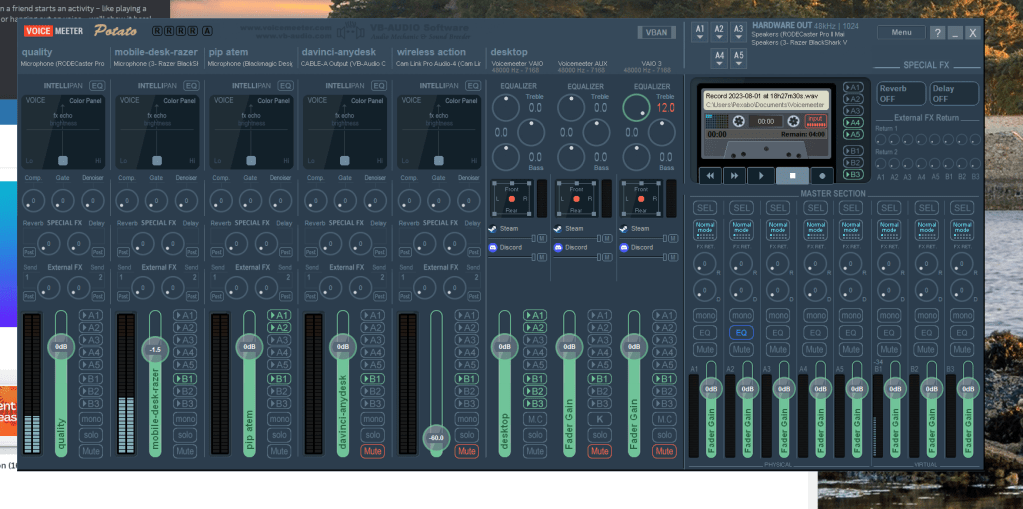Click the Discord icon in the VAIO 3 strip
The width and height of the screenshot is (1023, 509).
pos(624,248)
